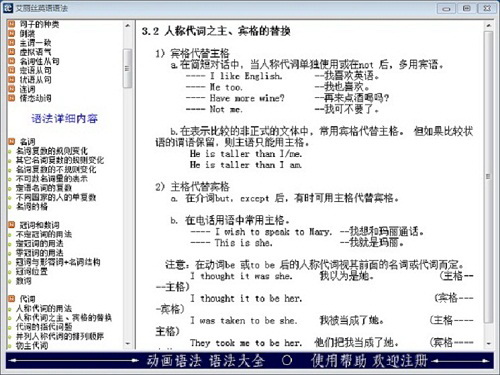Viewport: 500px width, 375px height.
Task: Open 名词复数的不规则变化 lesson
Action: 56,169
